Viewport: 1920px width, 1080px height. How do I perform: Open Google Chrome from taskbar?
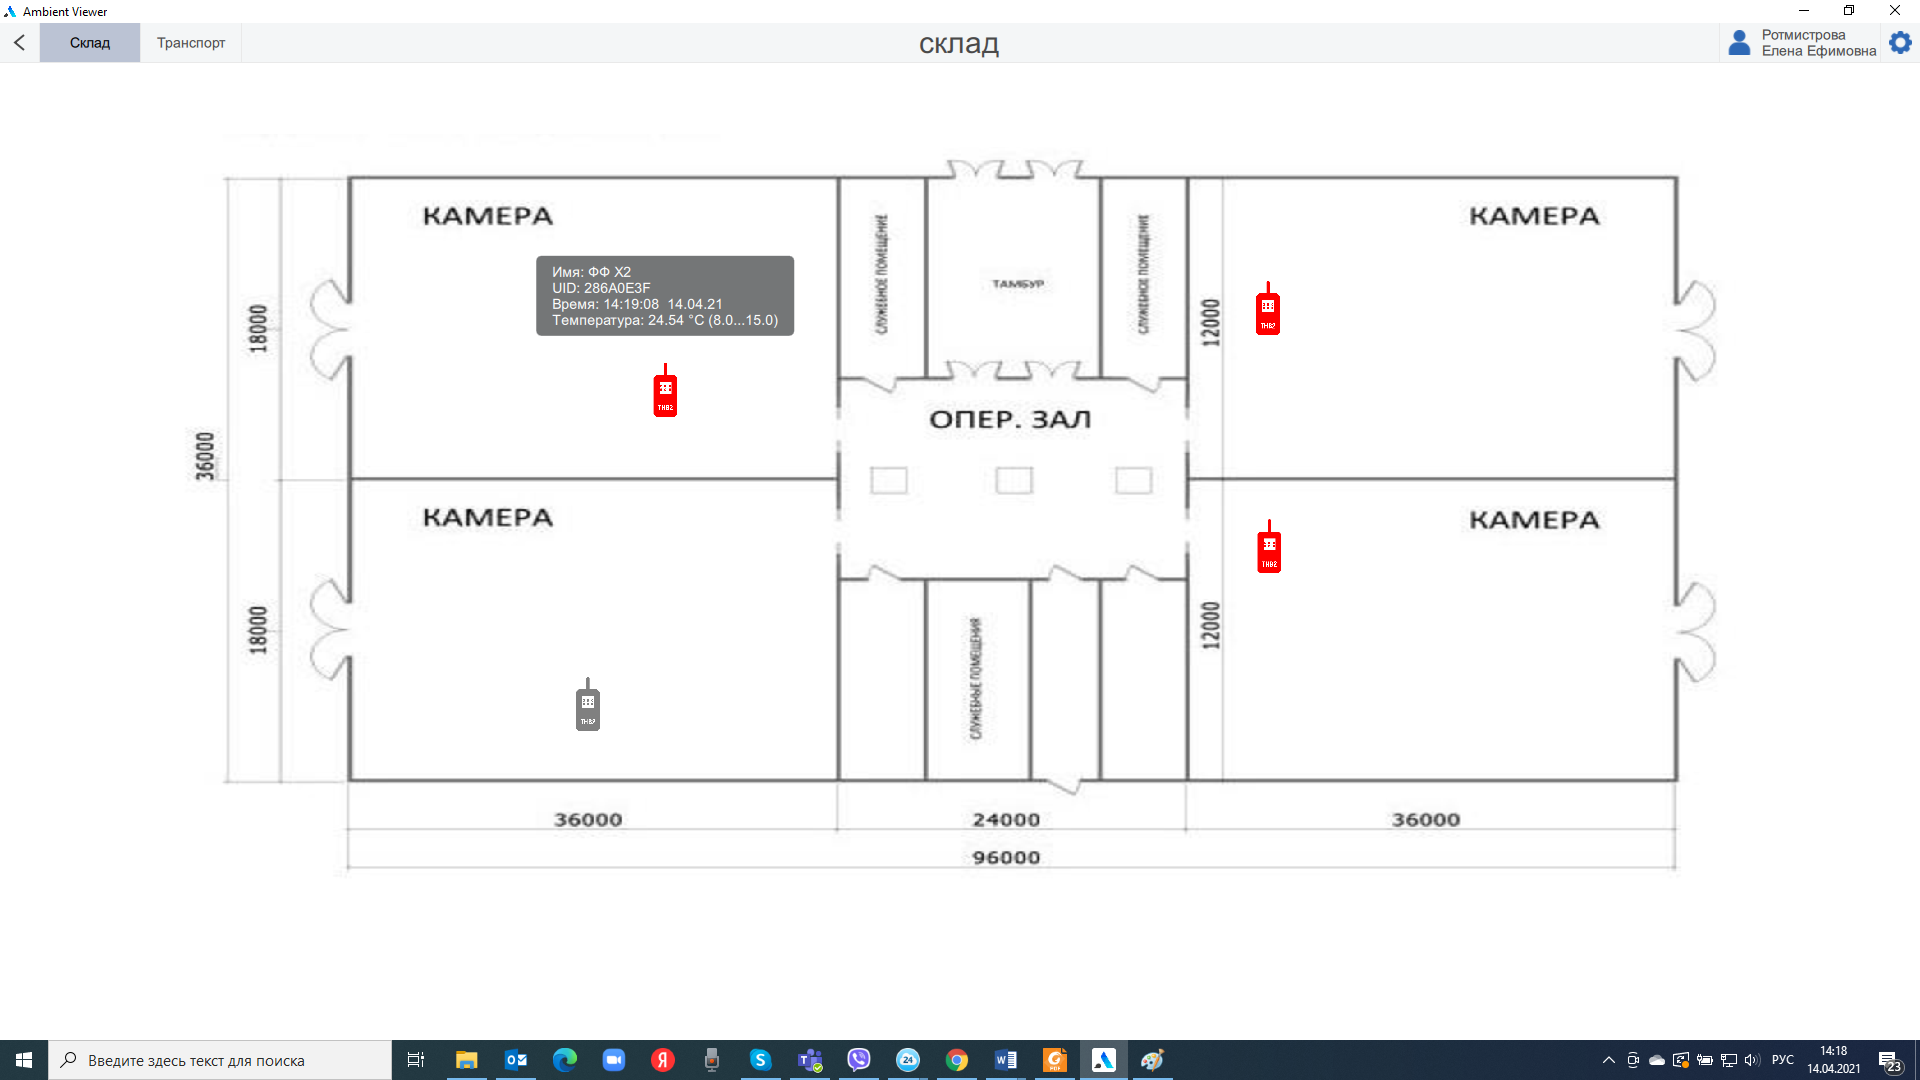pyautogui.click(x=957, y=1060)
